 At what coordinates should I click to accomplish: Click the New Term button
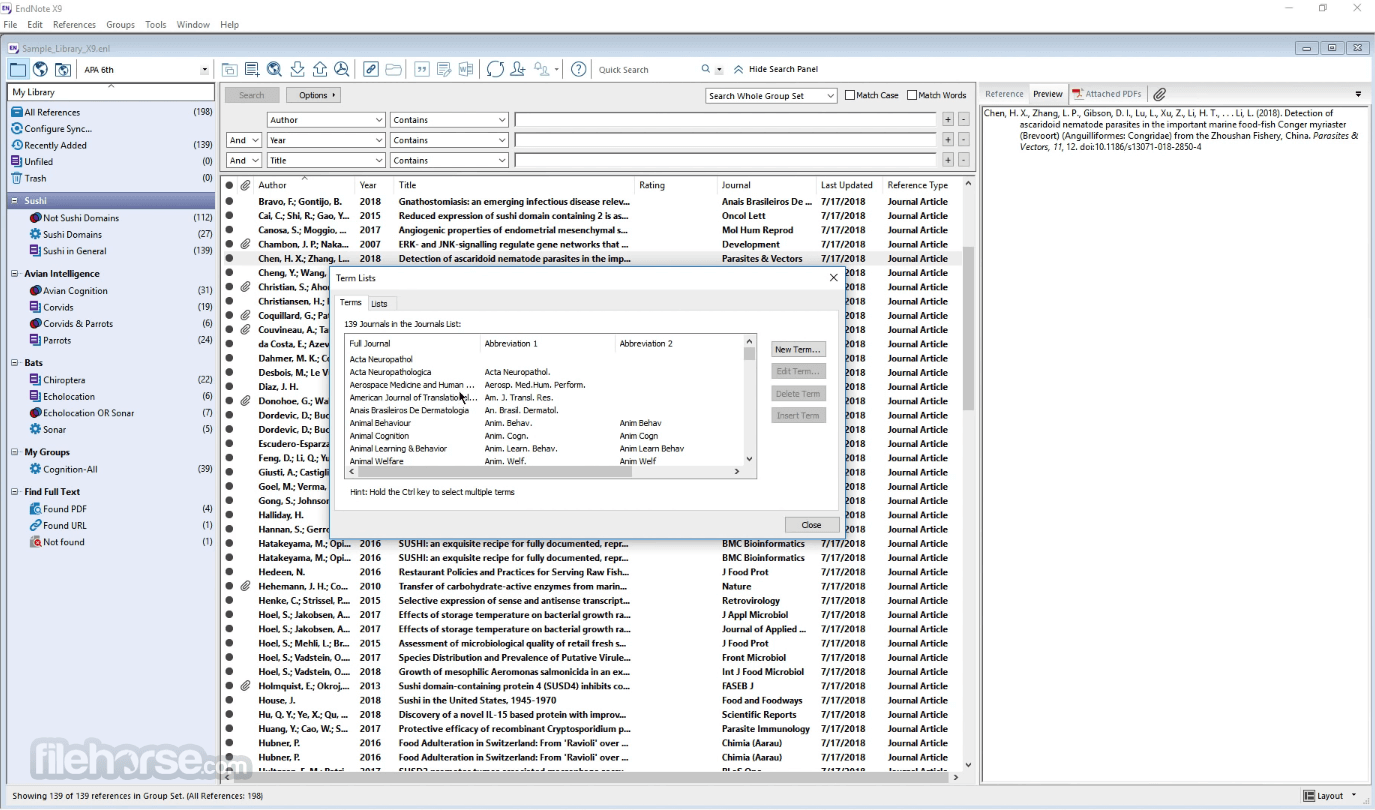tap(798, 349)
